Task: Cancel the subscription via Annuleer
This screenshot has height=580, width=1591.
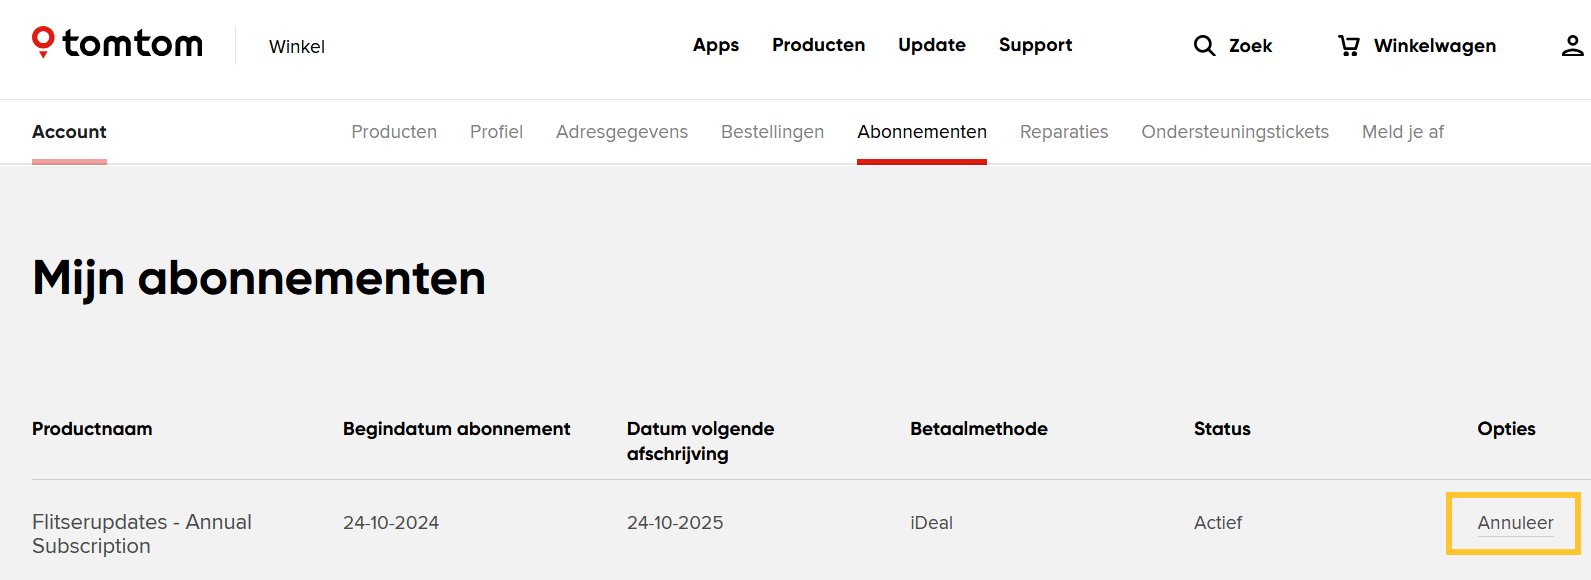Action: (x=1515, y=522)
